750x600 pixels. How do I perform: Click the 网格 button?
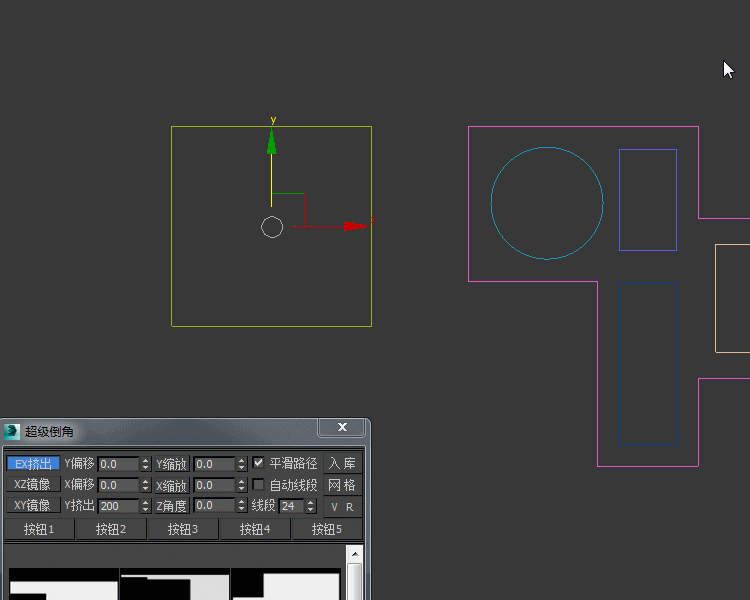coord(342,485)
